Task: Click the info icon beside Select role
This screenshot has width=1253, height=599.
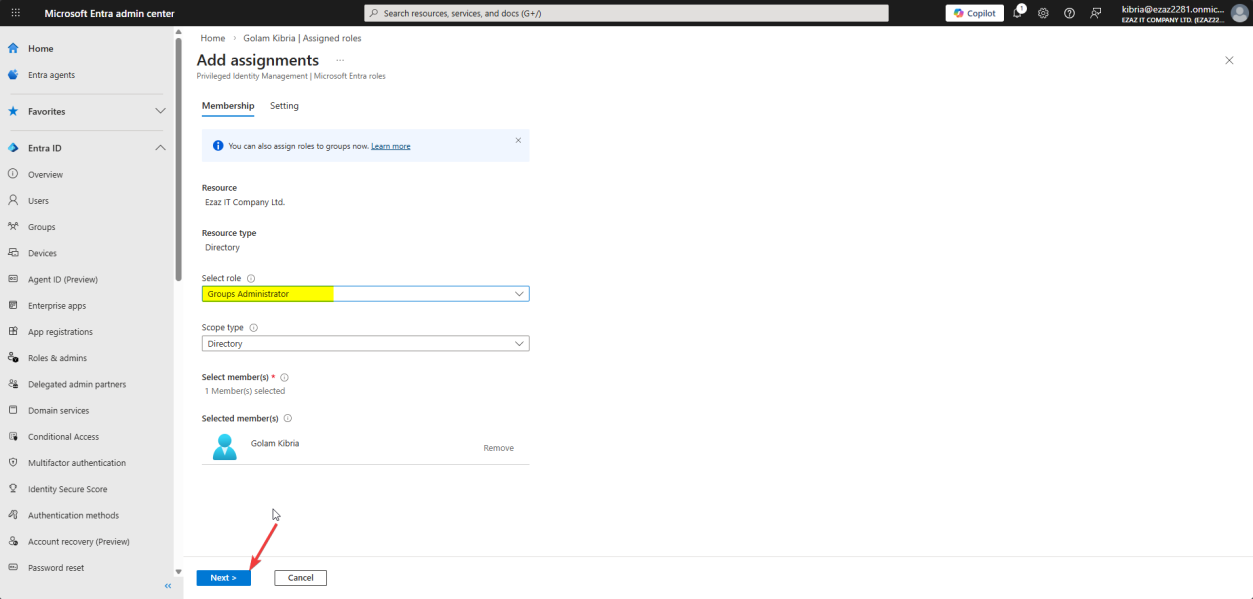Action: click(x=251, y=278)
